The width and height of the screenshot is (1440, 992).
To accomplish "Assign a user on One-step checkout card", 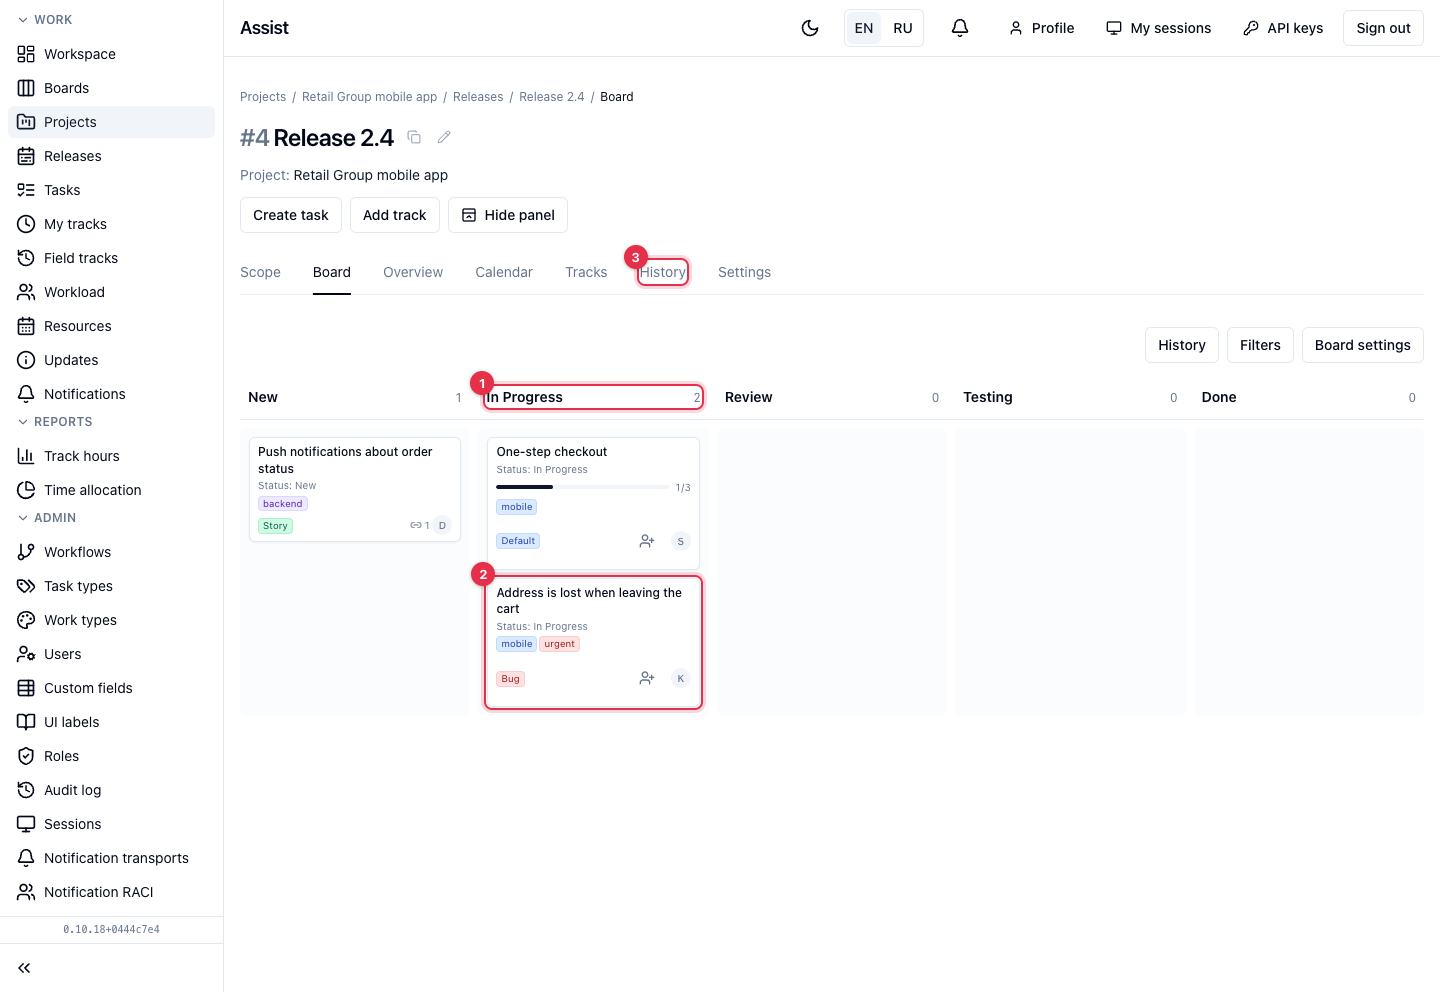I will pyautogui.click(x=647, y=541).
